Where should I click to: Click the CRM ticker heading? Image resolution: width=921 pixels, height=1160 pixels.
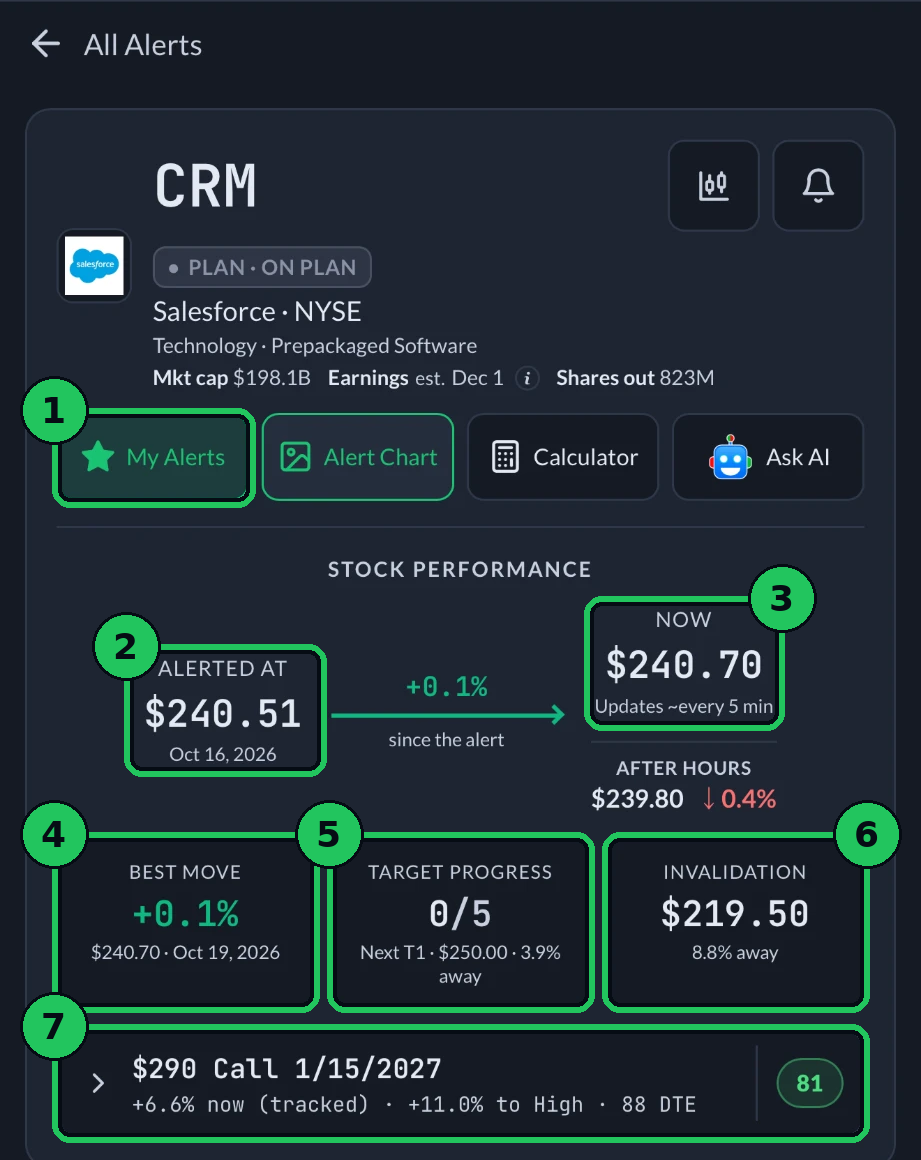(206, 186)
